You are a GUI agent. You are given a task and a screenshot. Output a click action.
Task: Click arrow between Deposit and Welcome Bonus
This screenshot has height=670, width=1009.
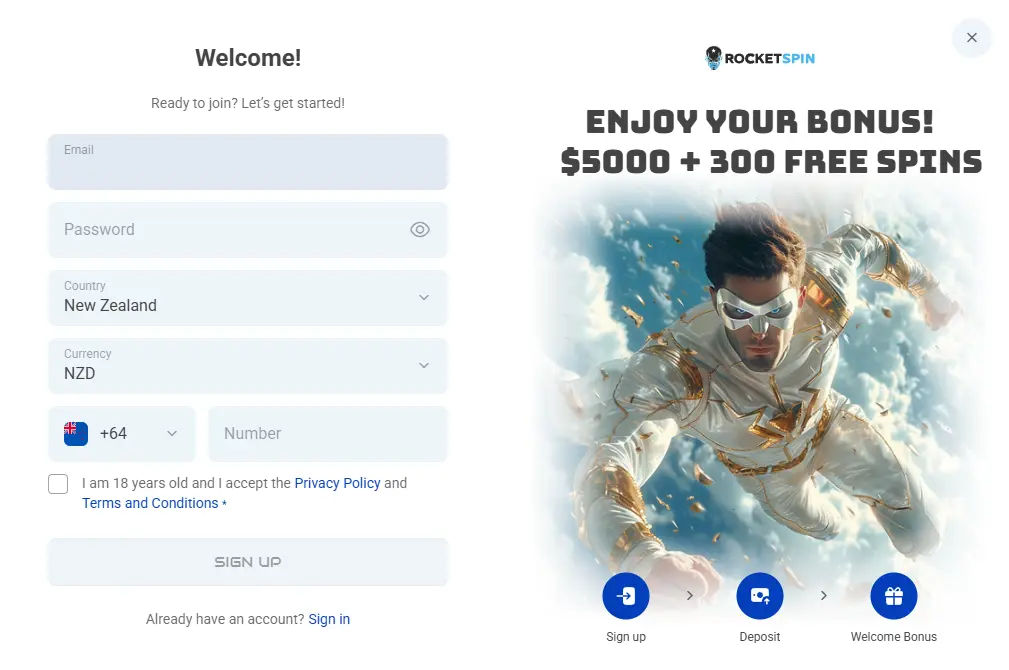[824, 595]
